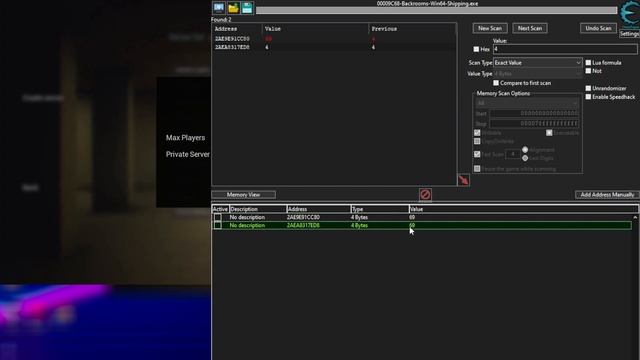
Task: Click the red arrow add-to-address-list icon
Action: 463,180
